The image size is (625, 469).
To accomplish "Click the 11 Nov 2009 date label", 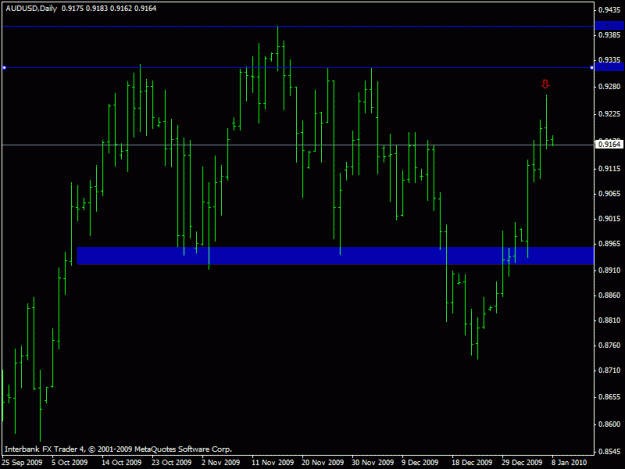I will pos(272,462).
